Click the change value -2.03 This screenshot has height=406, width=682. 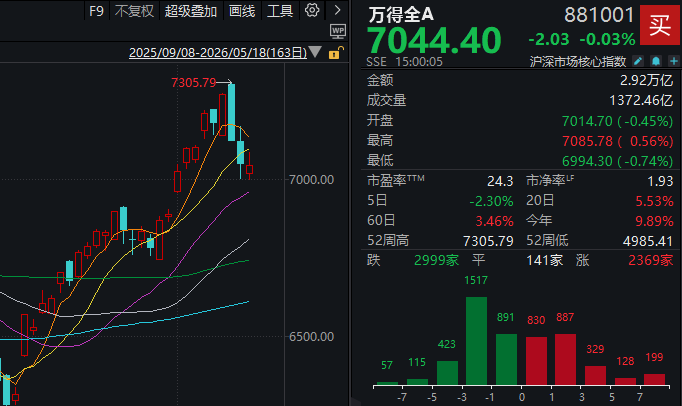click(x=549, y=40)
